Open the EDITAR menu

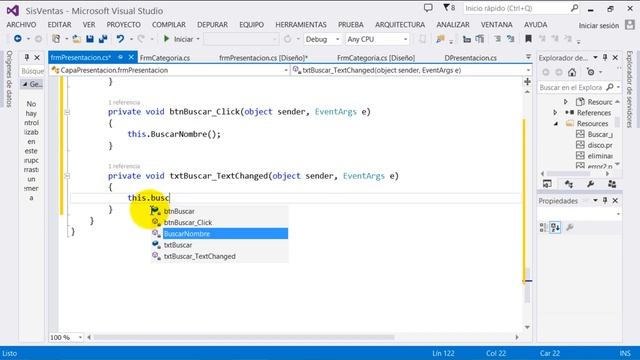click(x=60, y=25)
